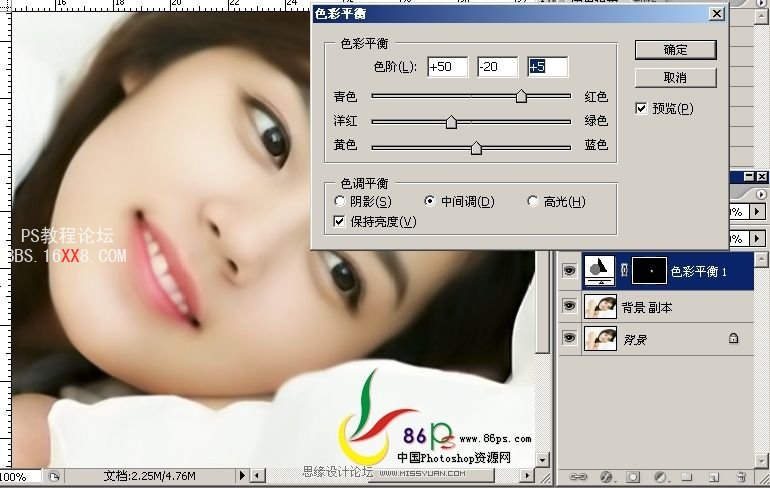
Task: Select the black layer mask thumbnail of 色彩平衡 1
Action: tap(649, 270)
